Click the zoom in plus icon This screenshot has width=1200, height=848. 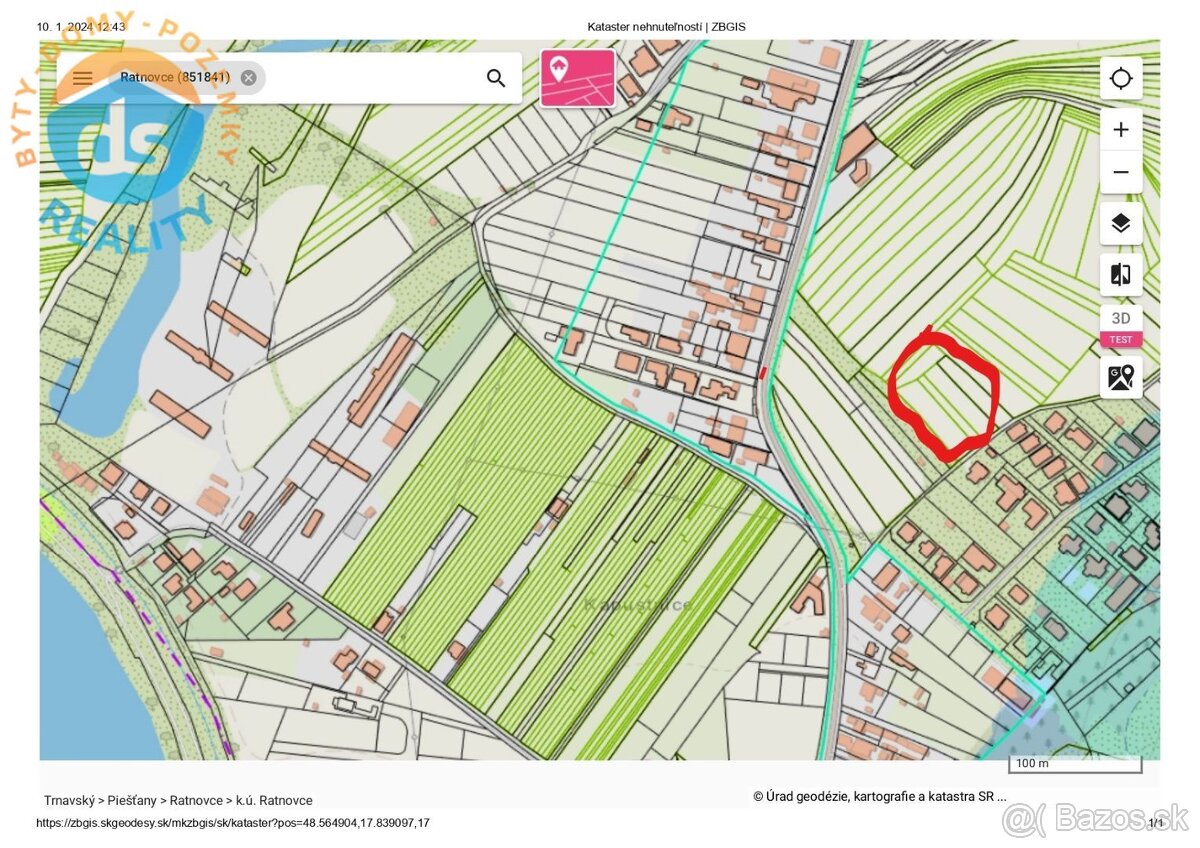[1121, 128]
